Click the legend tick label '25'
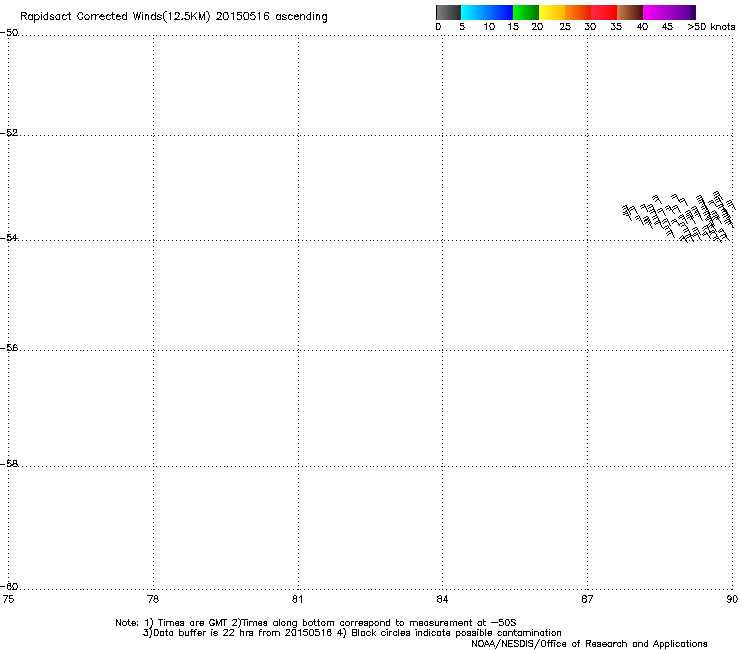Image resolution: width=740 pixels, height=650 pixels. 565,27
